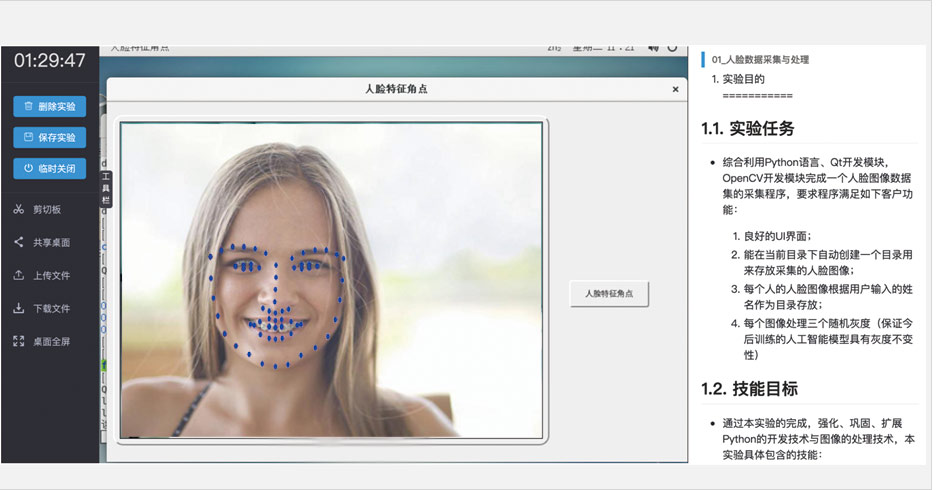Click the dialog title 人脸特征角点
The width and height of the screenshot is (937, 490).
[x=396, y=89]
